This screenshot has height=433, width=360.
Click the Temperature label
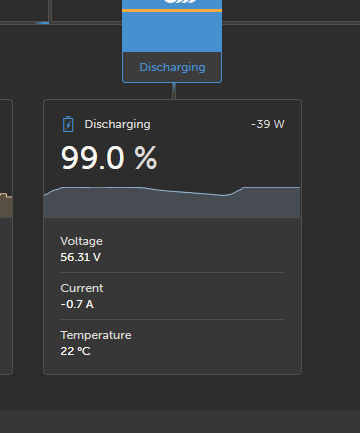coord(96,335)
